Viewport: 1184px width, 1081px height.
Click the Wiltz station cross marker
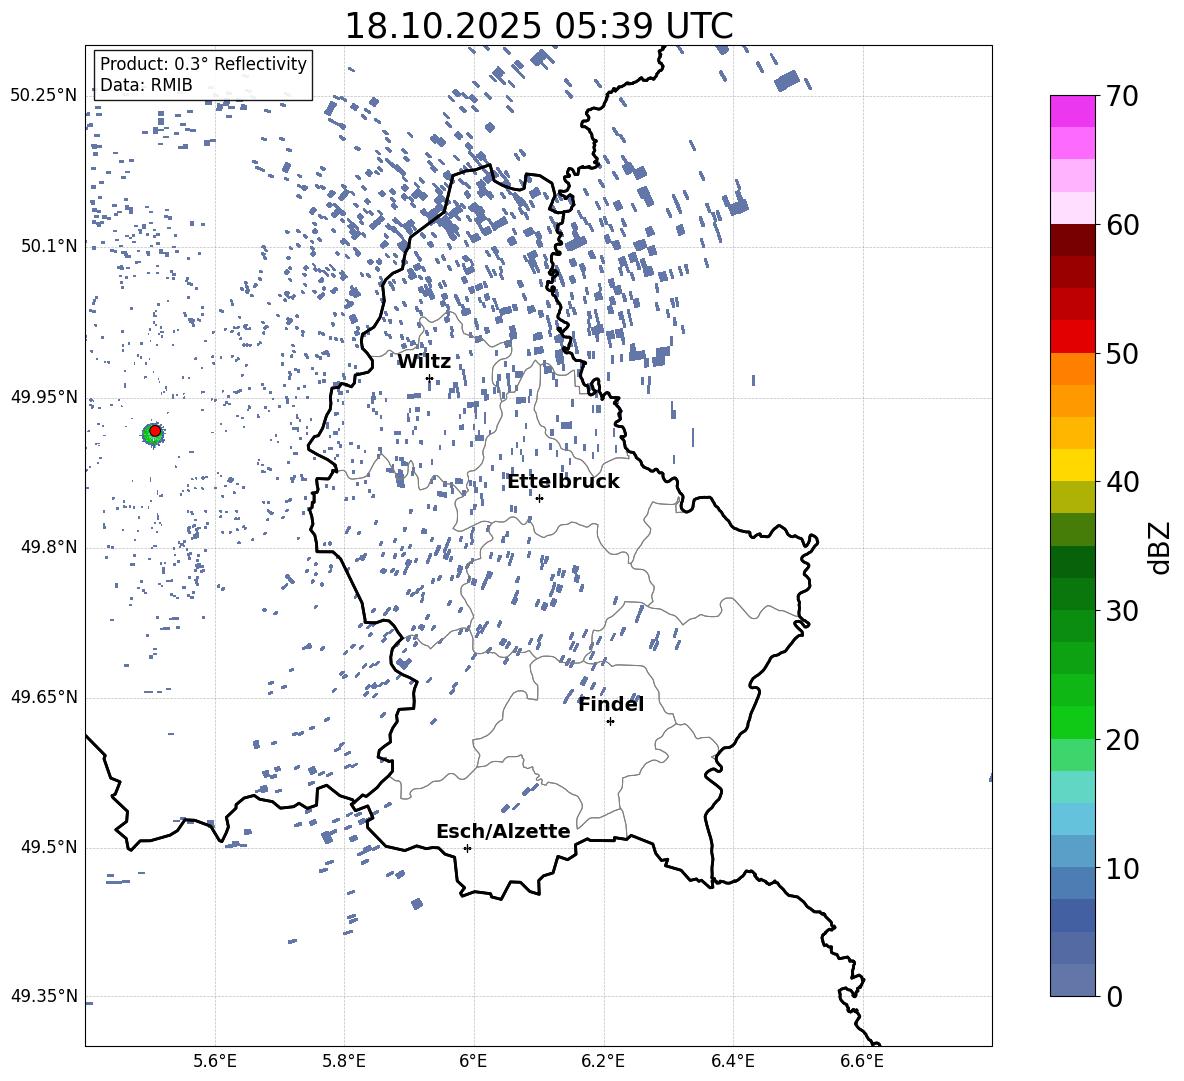pyautogui.click(x=430, y=378)
